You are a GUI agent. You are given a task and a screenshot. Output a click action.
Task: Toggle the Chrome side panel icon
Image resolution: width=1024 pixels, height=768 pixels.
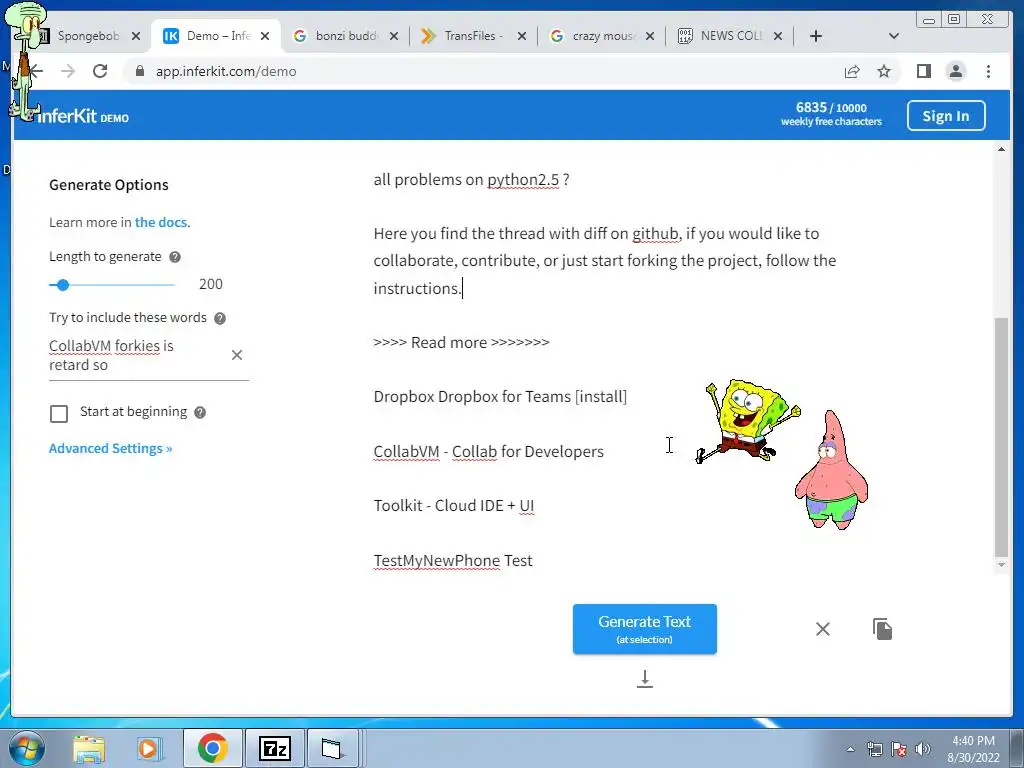point(923,71)
